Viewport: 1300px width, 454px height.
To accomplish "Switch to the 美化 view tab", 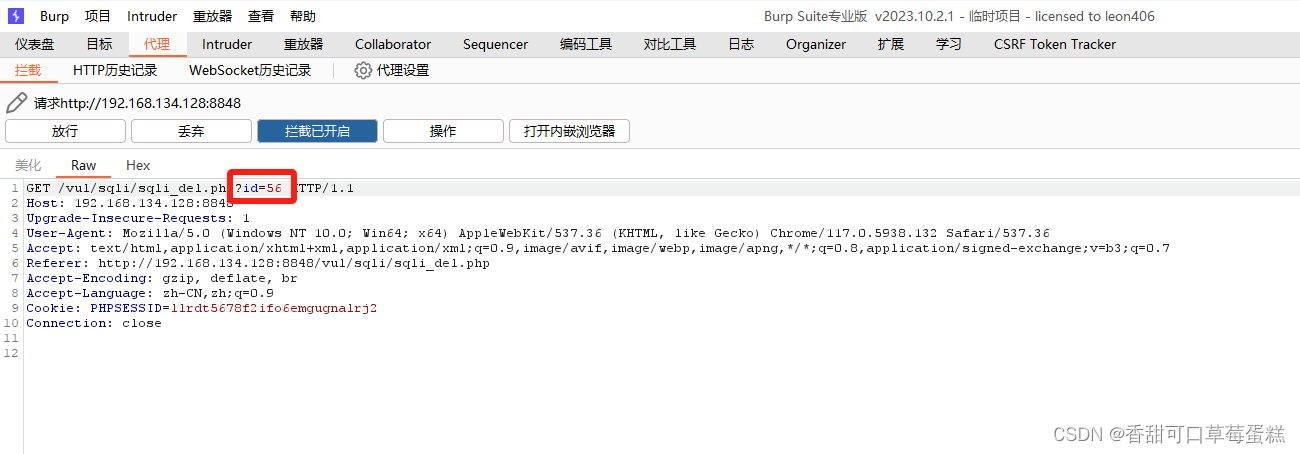I will (28, 165).
